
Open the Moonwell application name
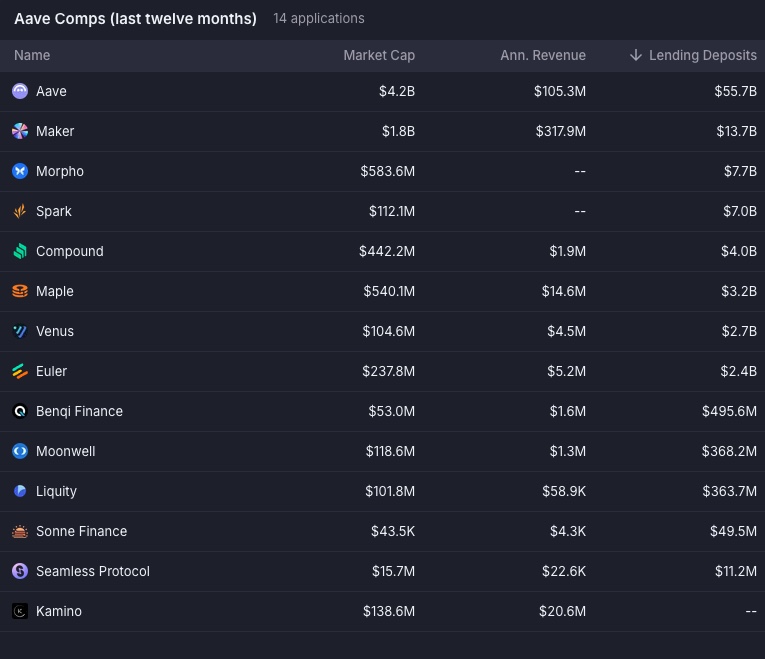pyautogui.click(x=66, y=451)
